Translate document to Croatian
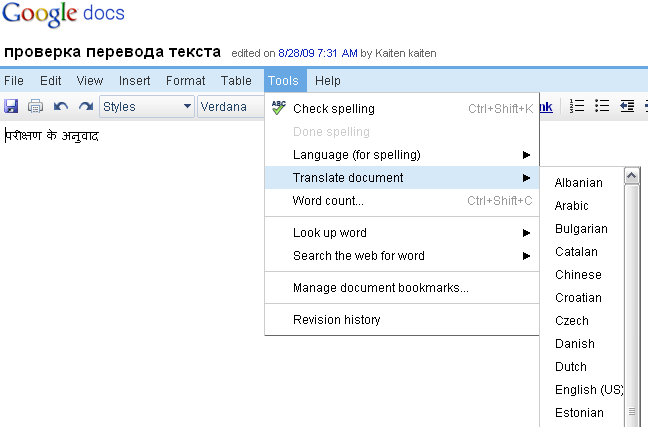This screenshot has height=443, width=648. tap(581, 298)
